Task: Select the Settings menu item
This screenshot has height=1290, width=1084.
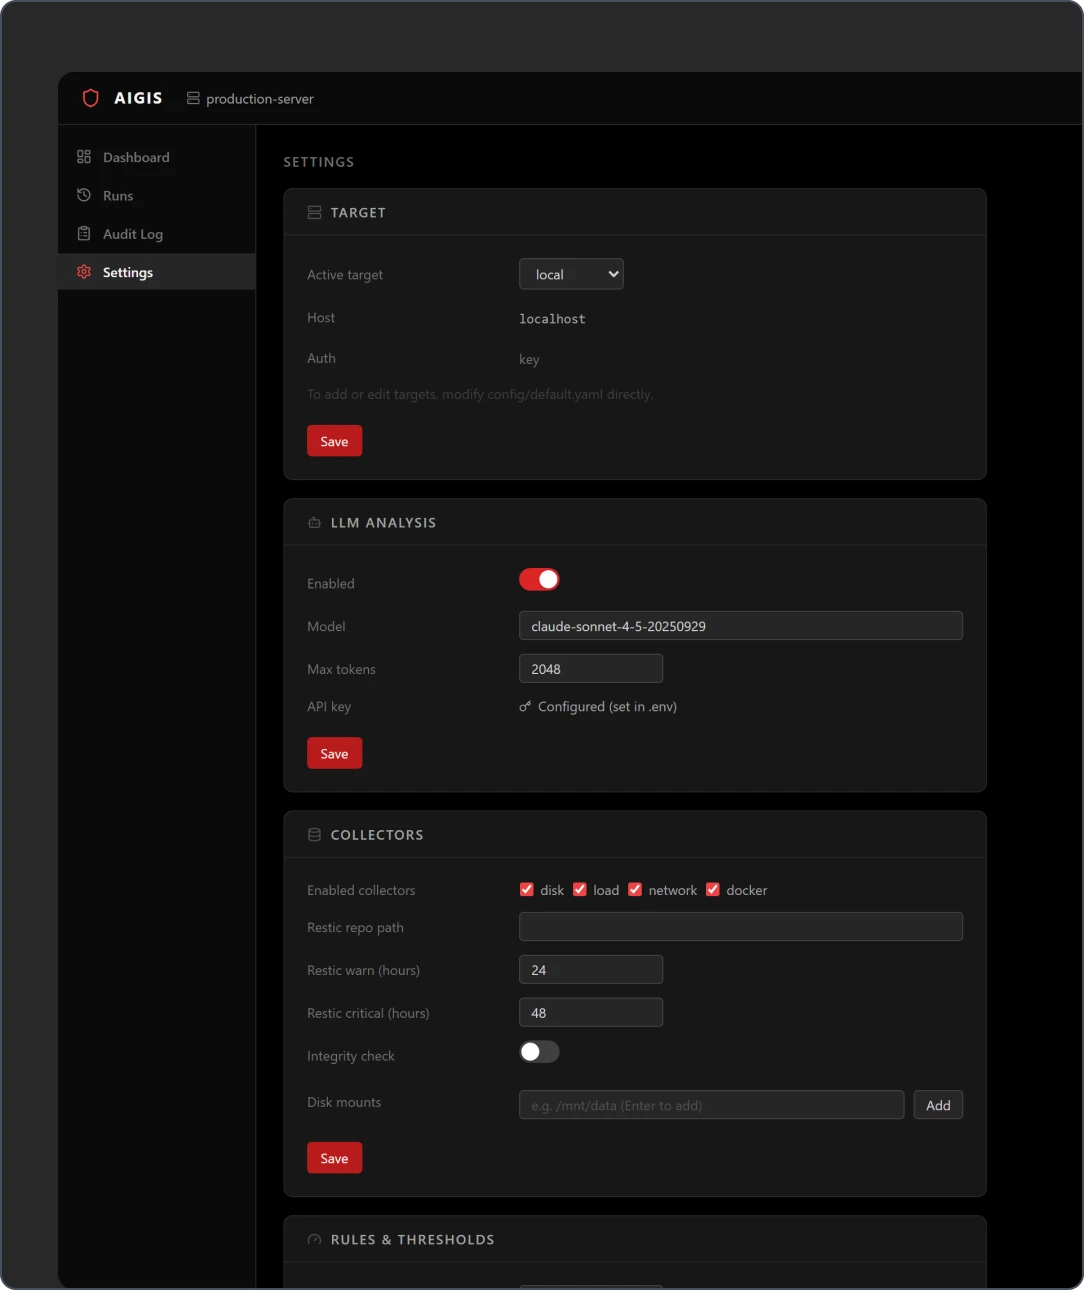Action: [157, 272]
